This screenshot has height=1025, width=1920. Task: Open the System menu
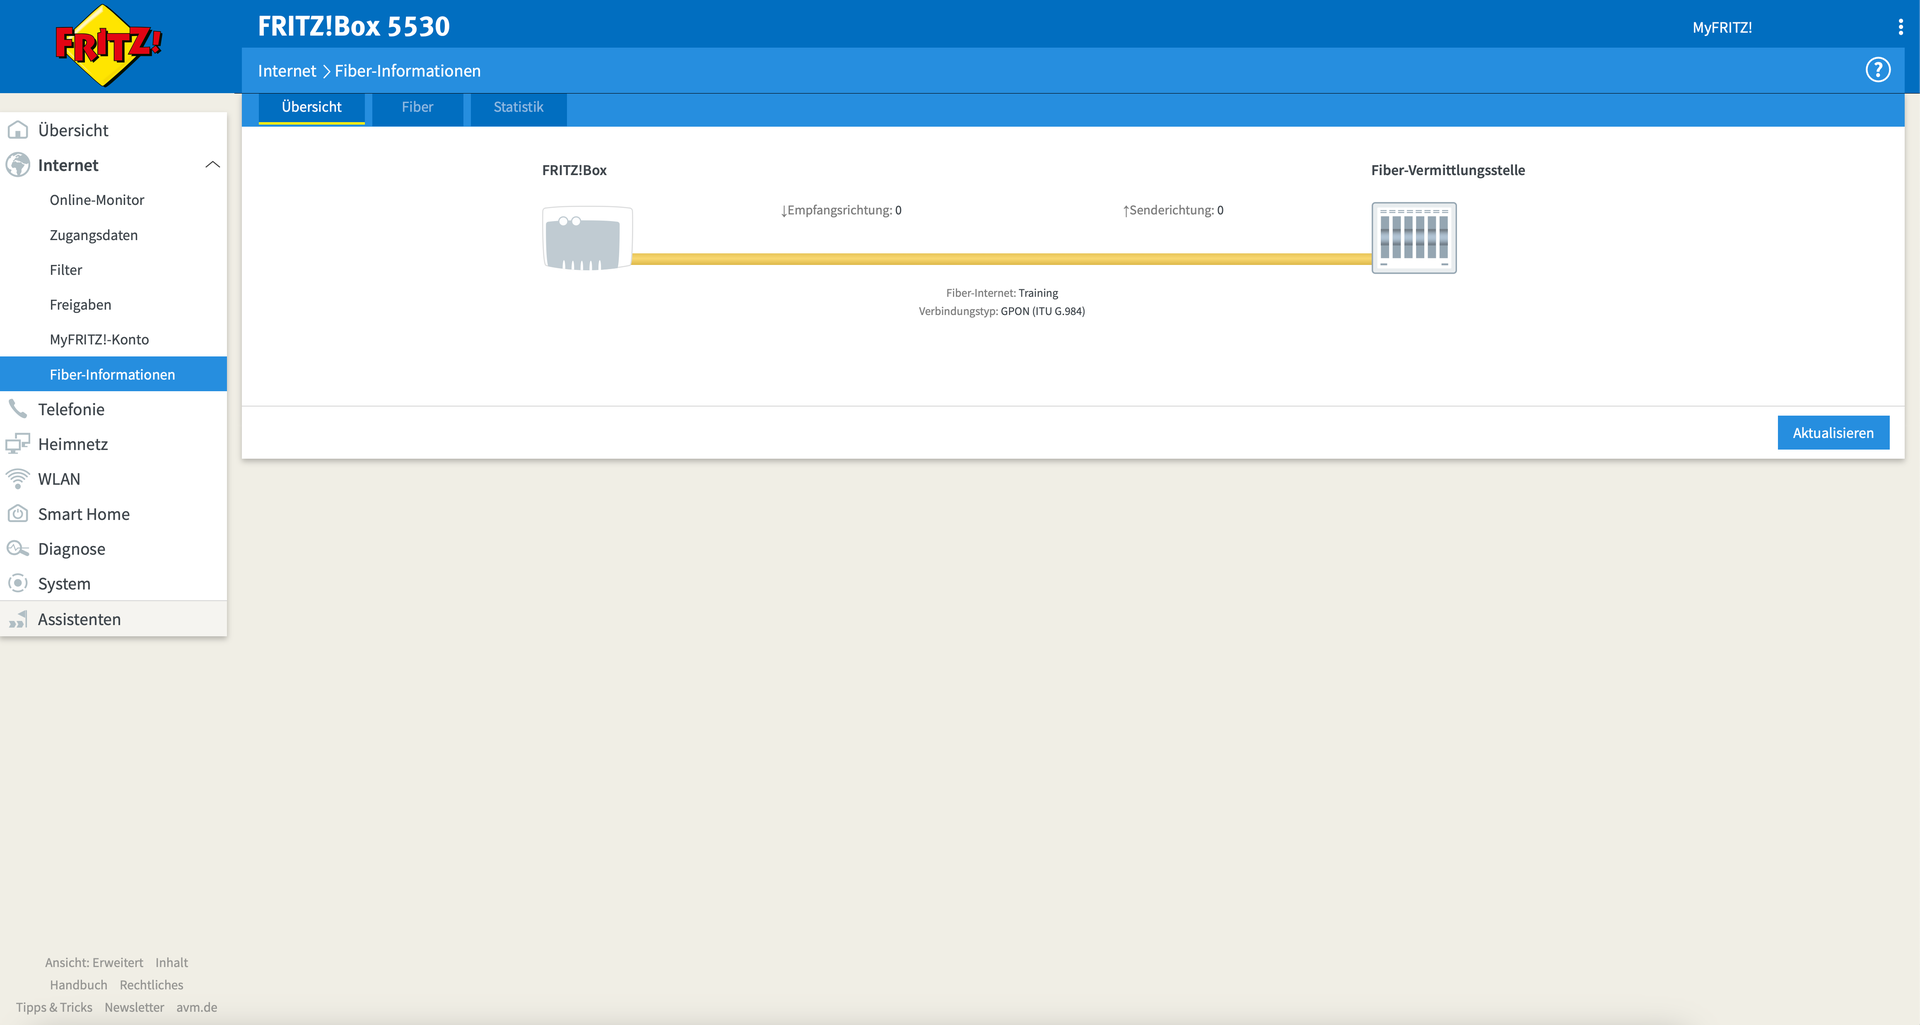pyautogui.click(x=113, y=584)
